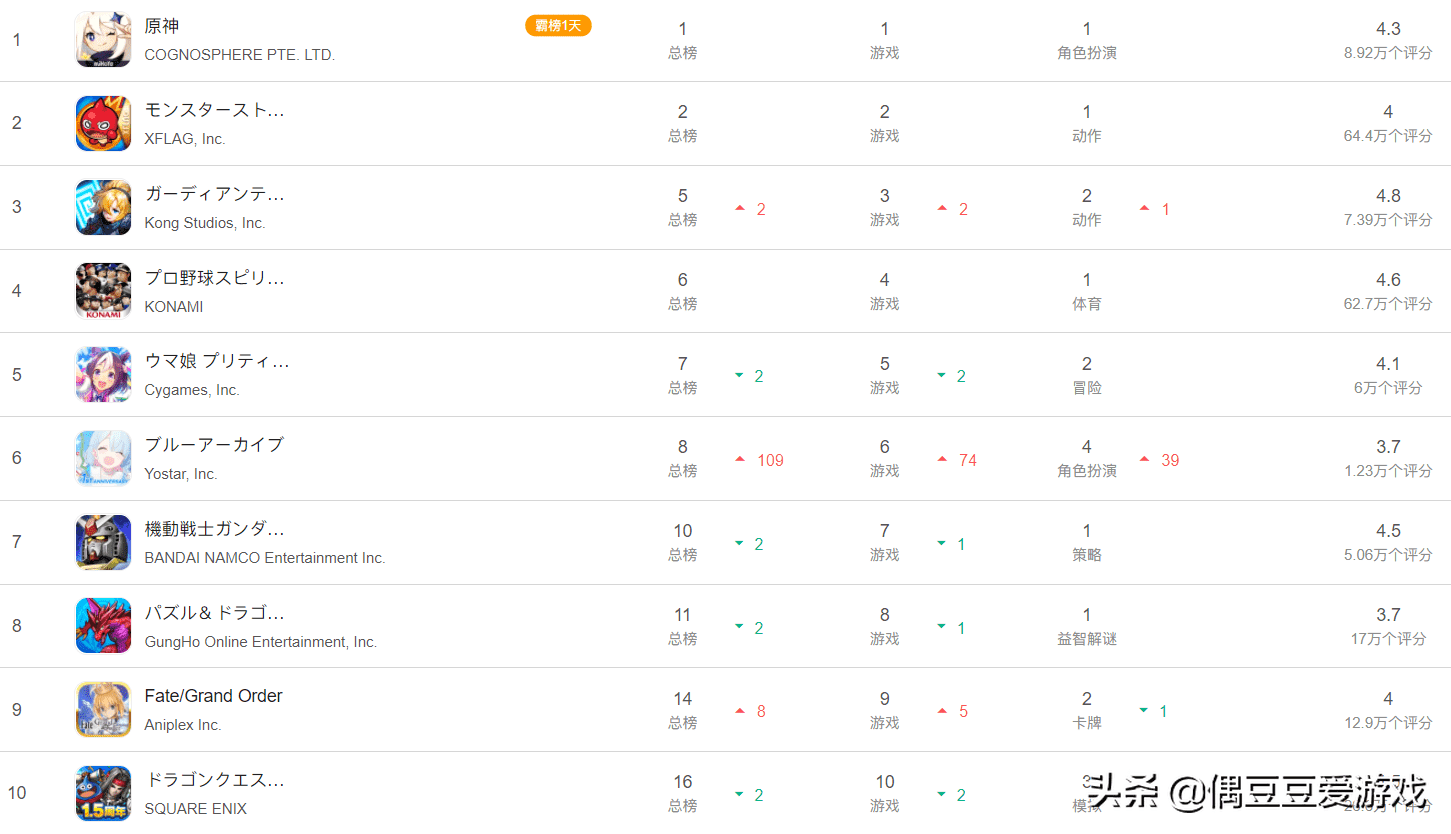Click the 冒险 category rank cell
This screenshot has height=834, width=1451.
click(1087, 375)
